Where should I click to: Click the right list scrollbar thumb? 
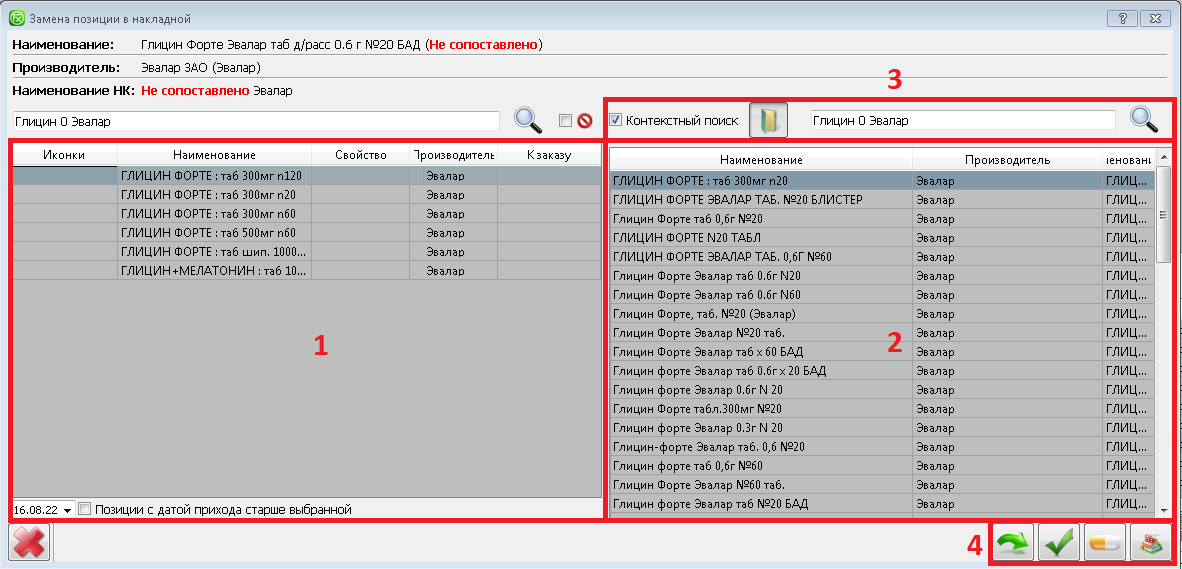(1163, 214)
